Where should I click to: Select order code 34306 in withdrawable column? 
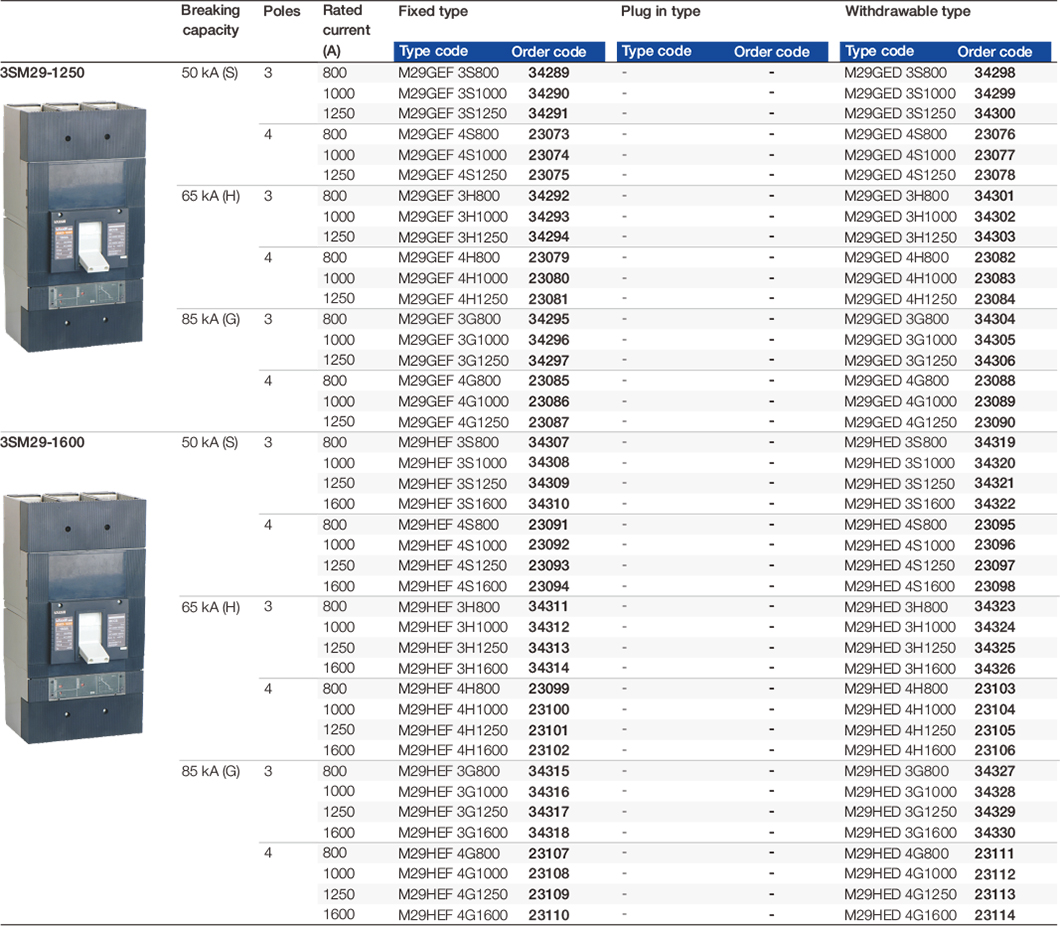(995, 360)
